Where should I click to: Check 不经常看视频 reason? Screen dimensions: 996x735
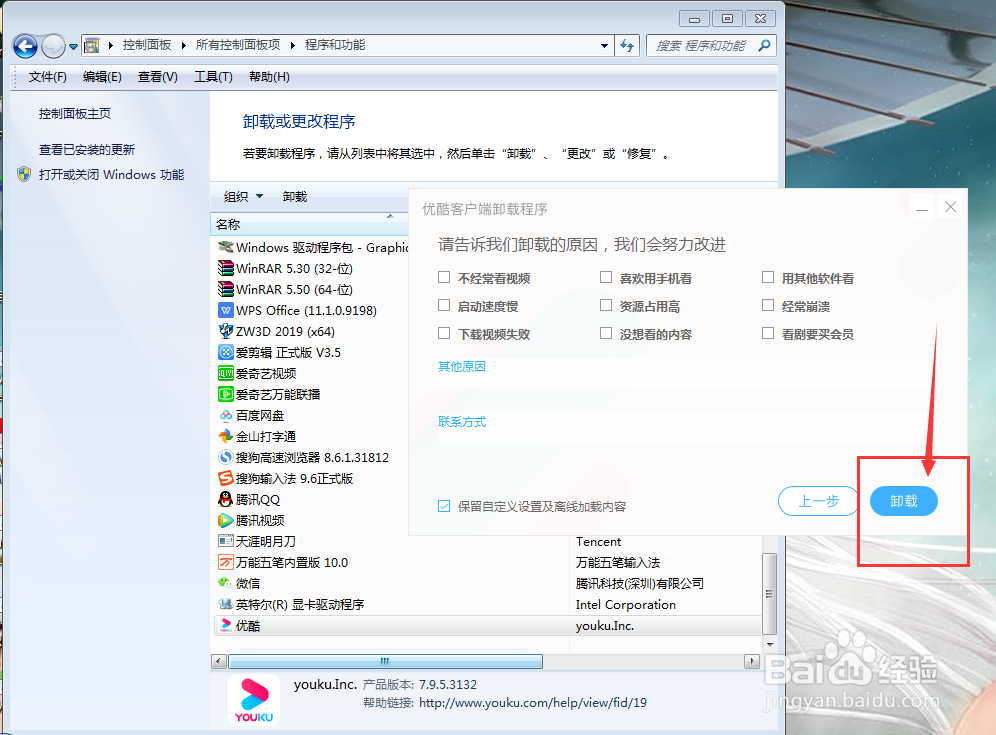(x=444, y=278)
